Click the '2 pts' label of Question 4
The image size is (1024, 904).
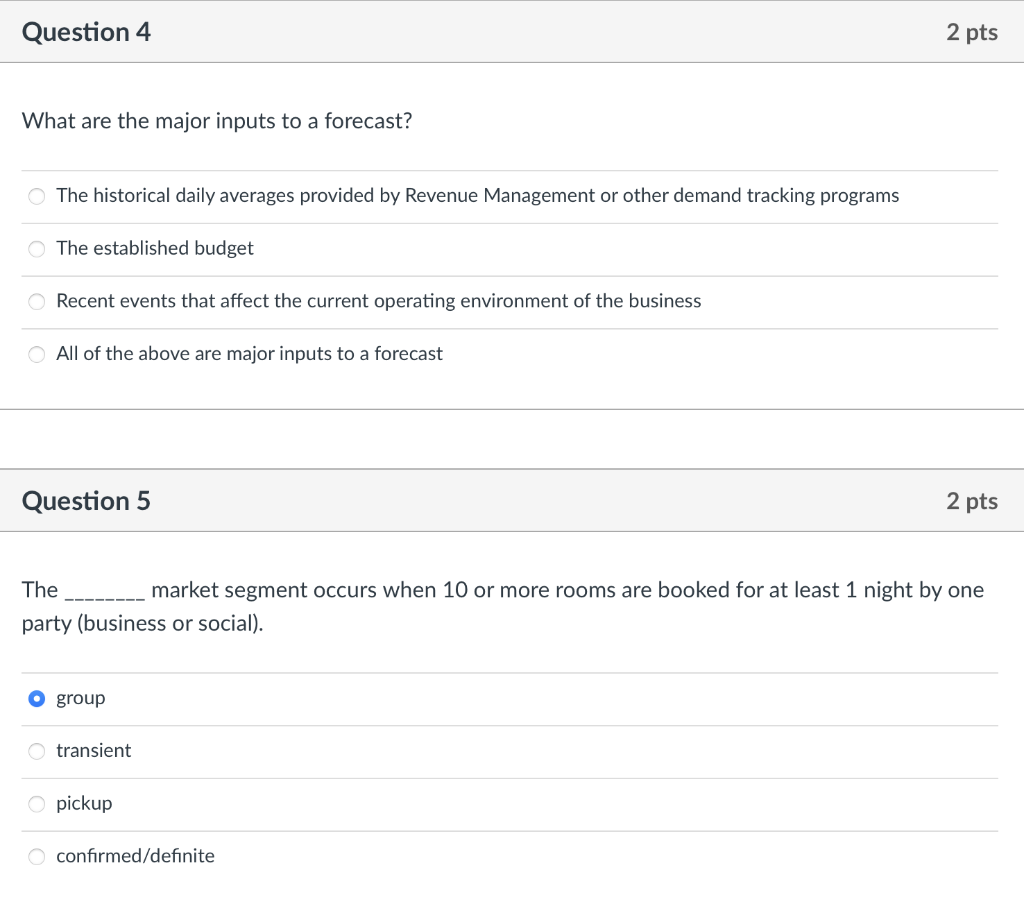[971, 32]
